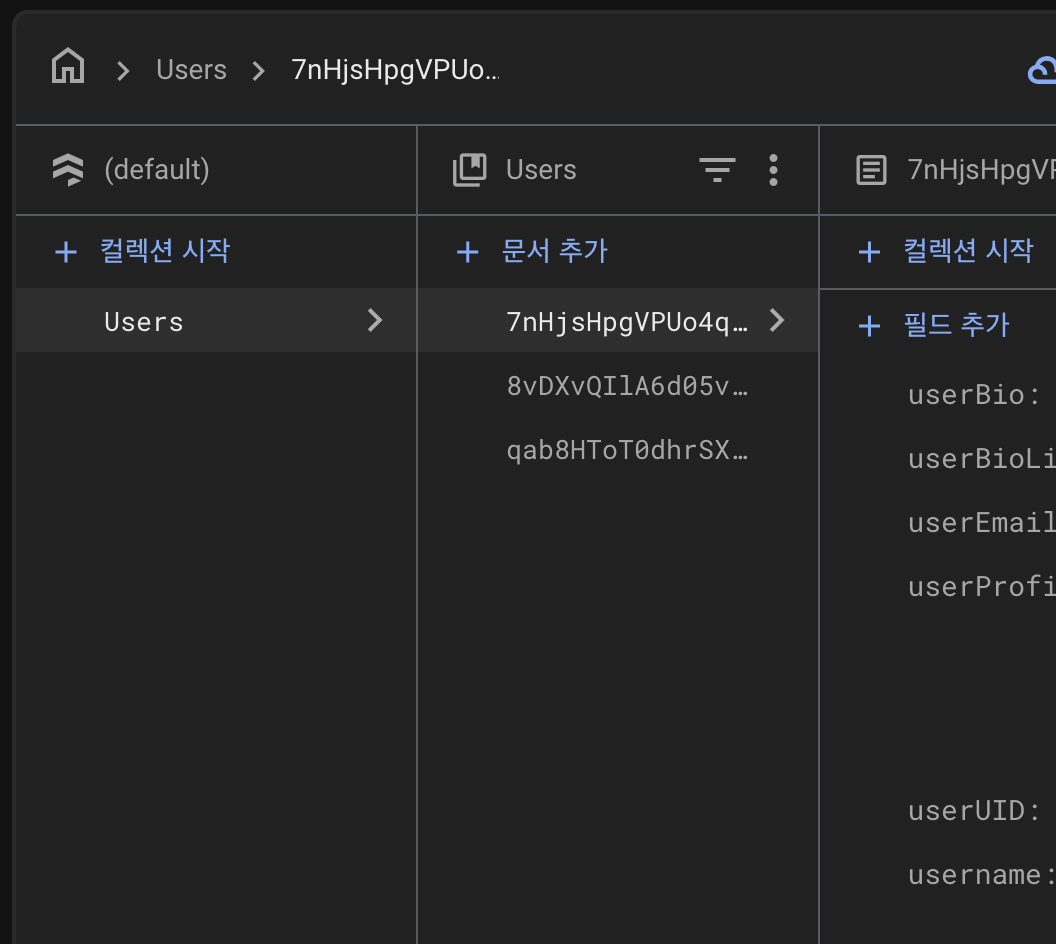Expand the 7nHjsHpgVPUo4q document chevron
The image size is (1056, 944).
coord(777,321)
